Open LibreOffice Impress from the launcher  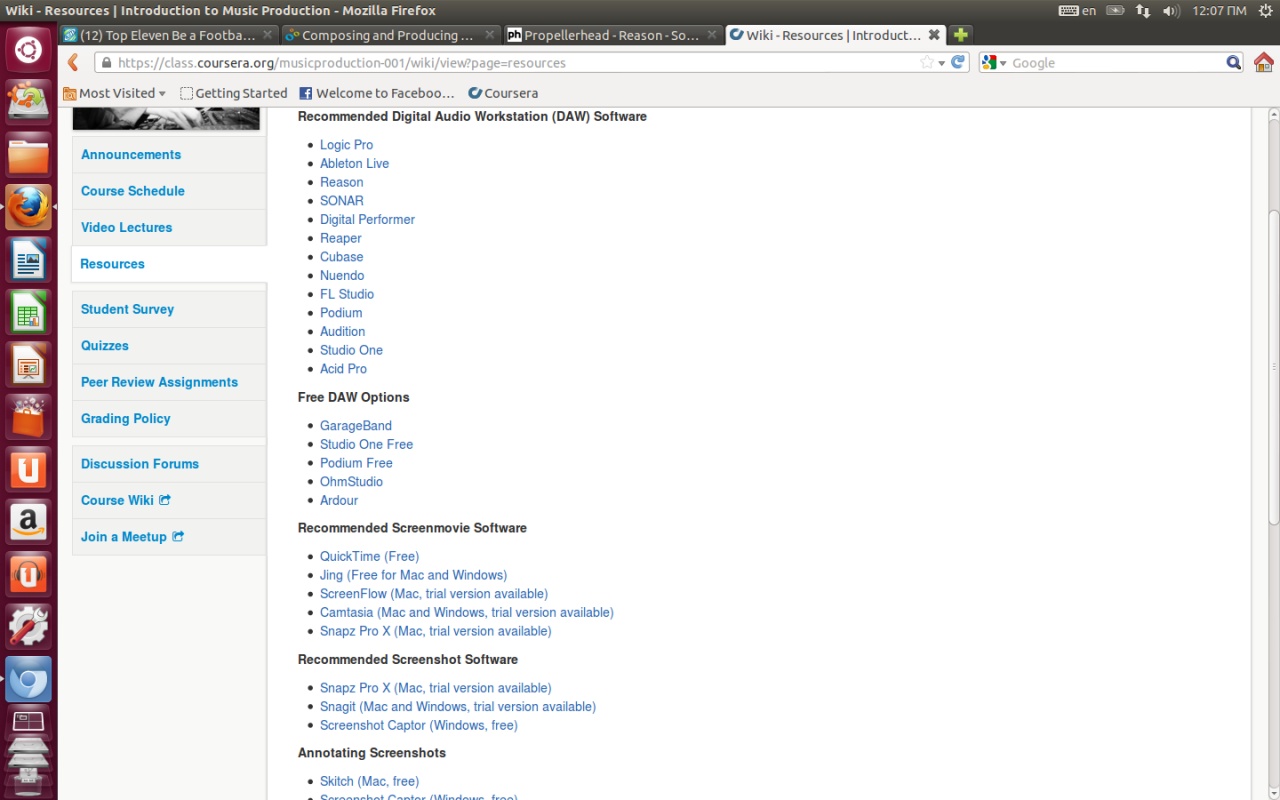pyautogui.click(x=28, y=365)
